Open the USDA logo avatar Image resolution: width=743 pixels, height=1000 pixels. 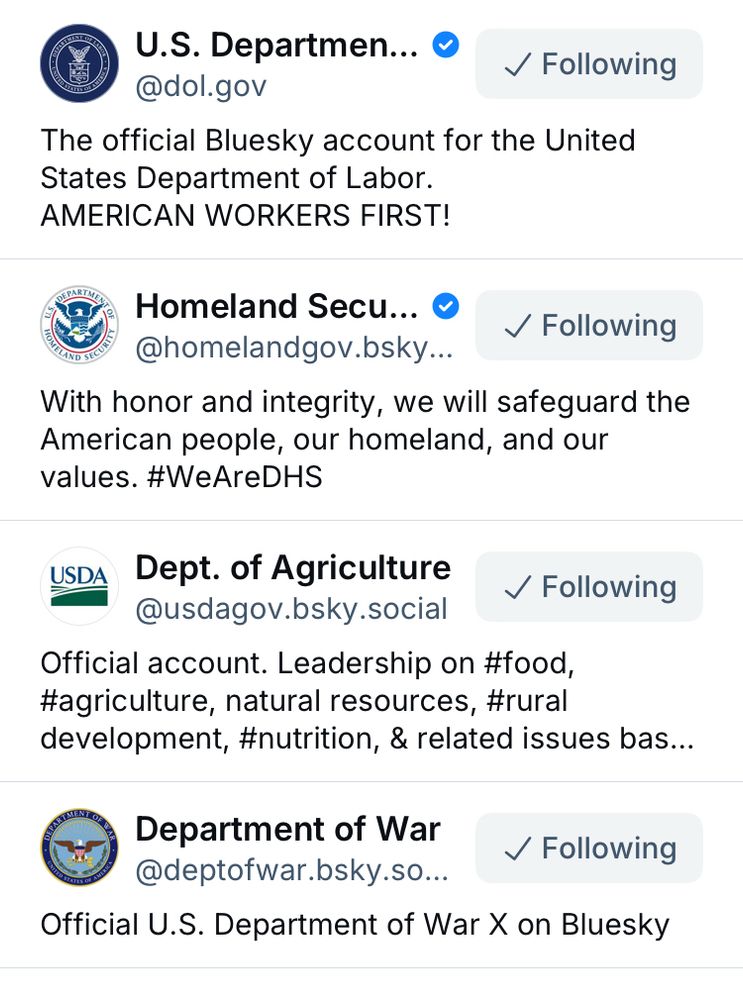point(79,587)
